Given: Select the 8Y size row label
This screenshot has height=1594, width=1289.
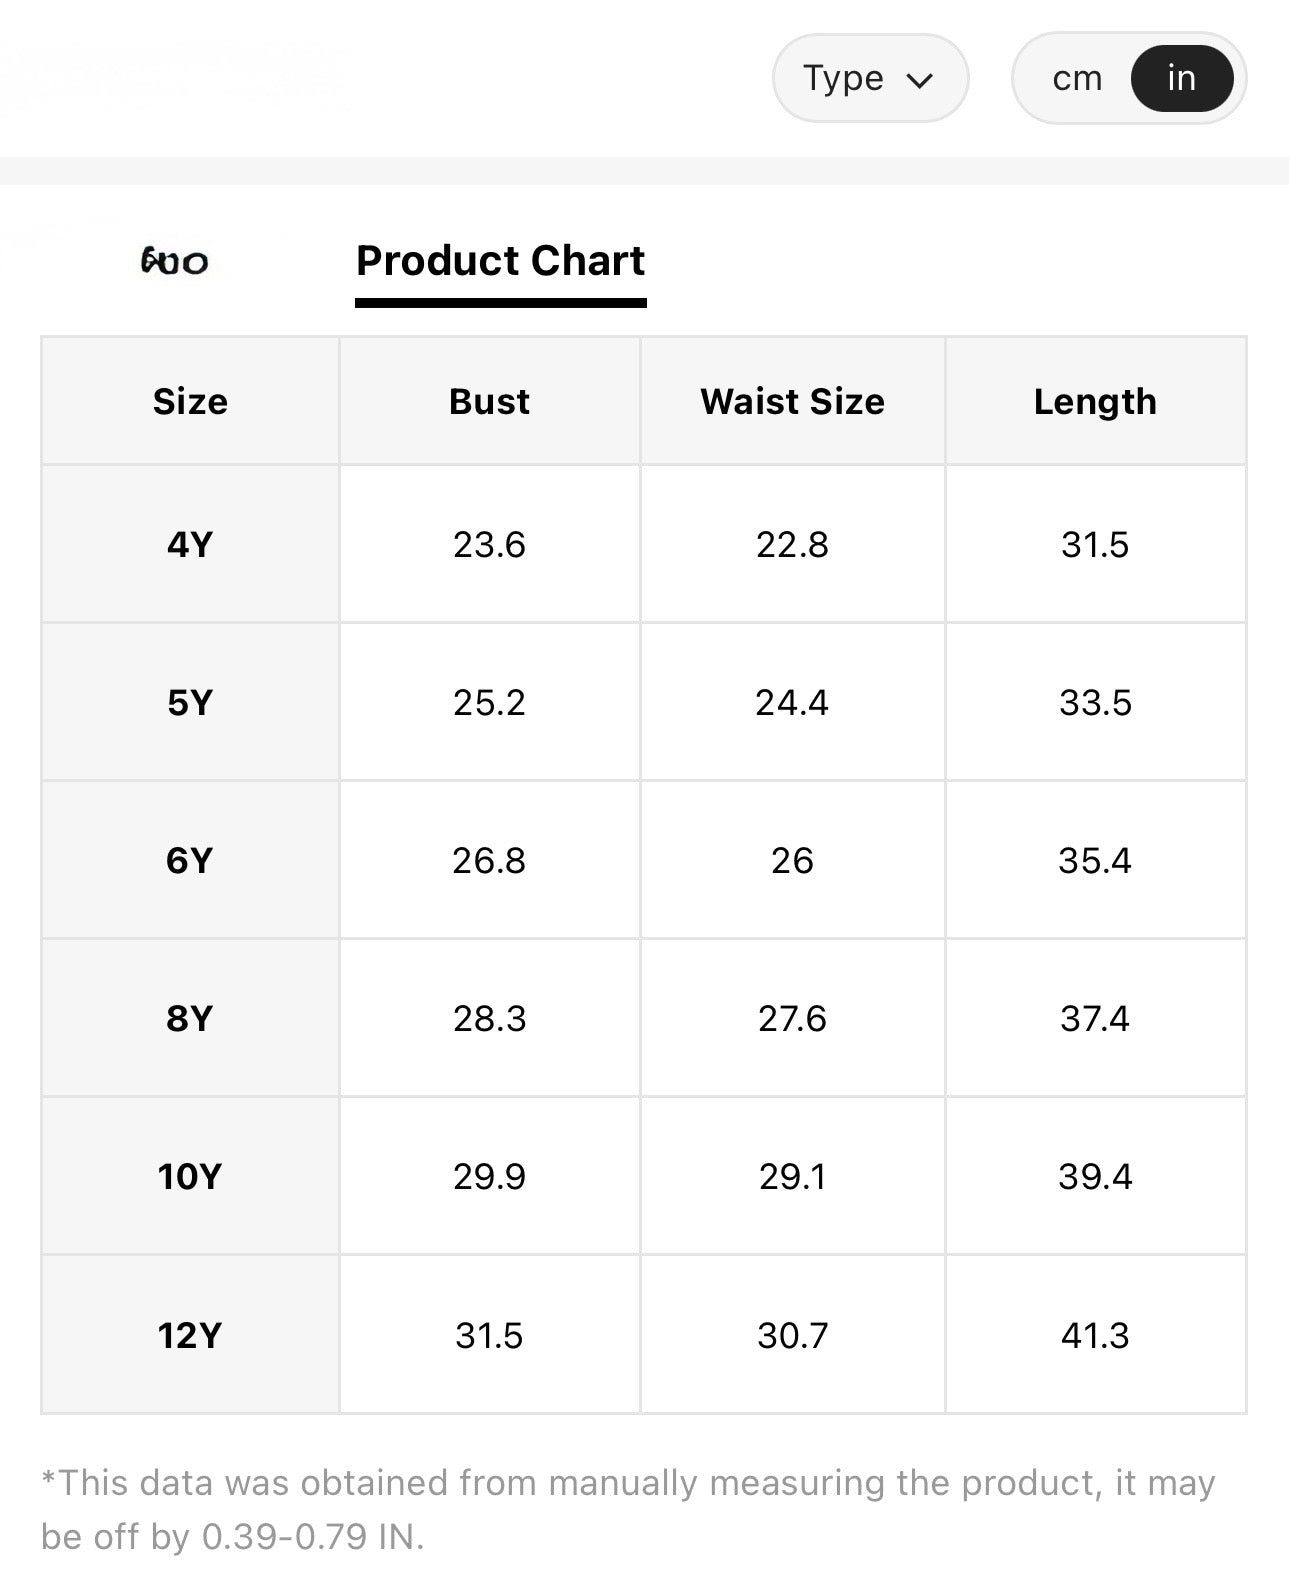Looking at the screenshot, I should click(190, 1018).
